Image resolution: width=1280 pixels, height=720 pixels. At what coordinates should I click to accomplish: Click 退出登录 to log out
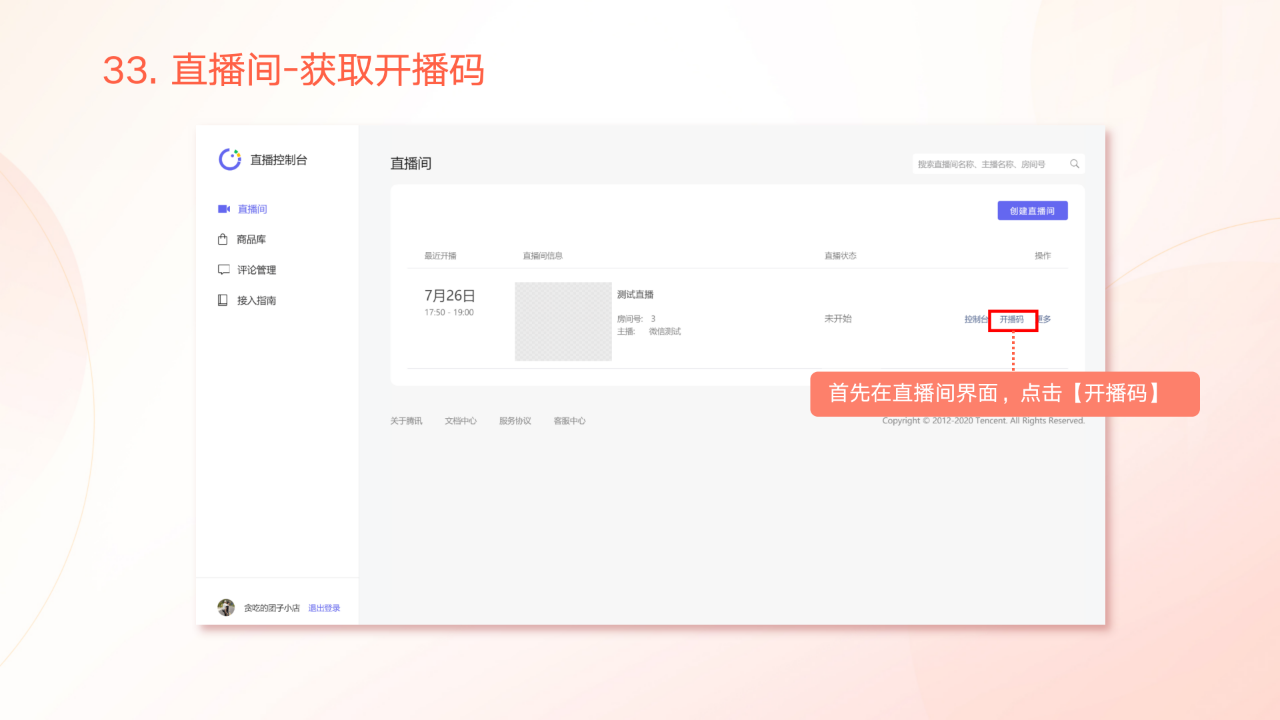pyautogui.click(x=324, y=608)
